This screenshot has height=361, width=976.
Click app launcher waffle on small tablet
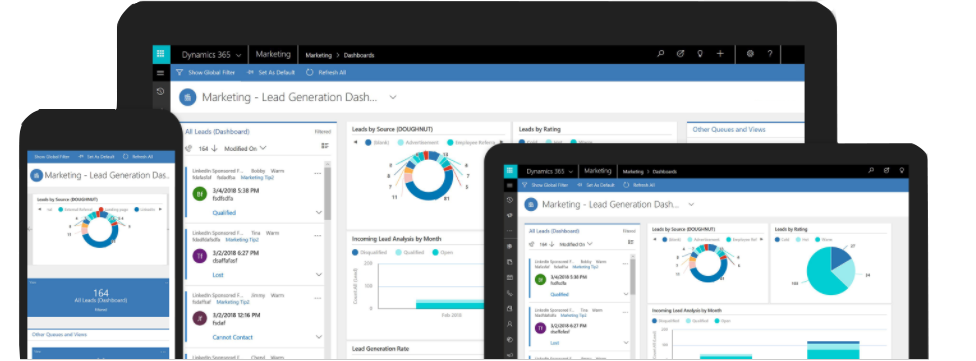click(510, 171)
